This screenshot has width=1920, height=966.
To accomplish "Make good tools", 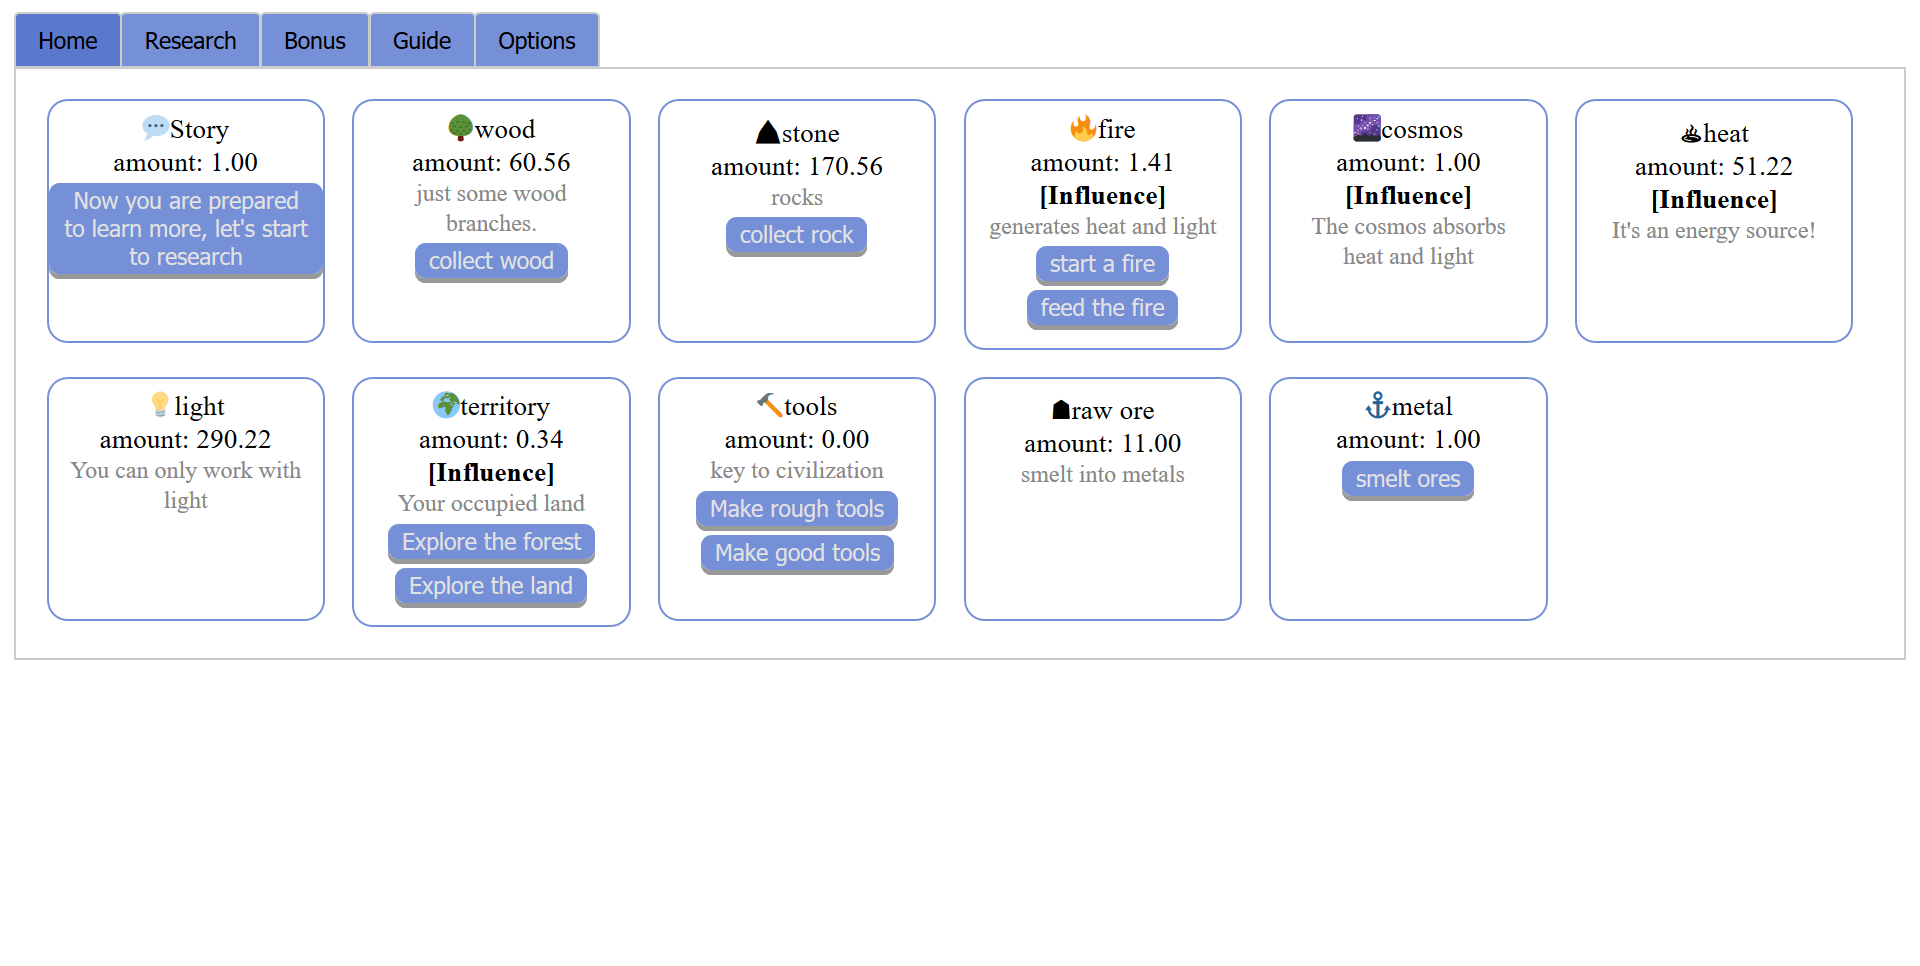I will (x=797, y=554).
